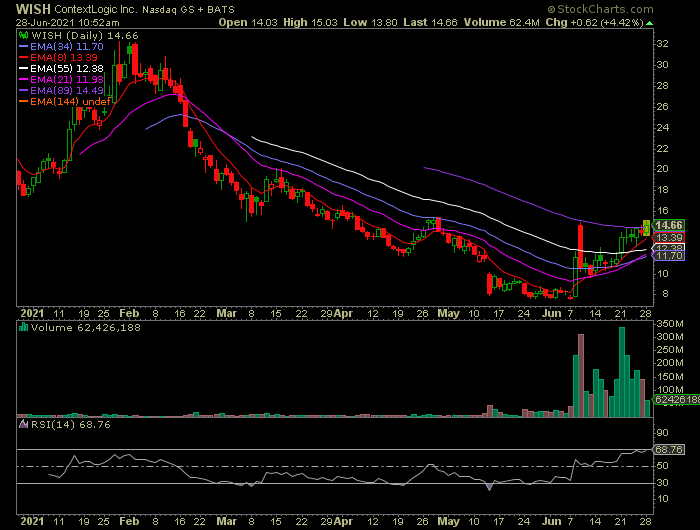Click the RSI 90 axis label
The width and height of the screenshot is (700, 530).
(662, 433)
